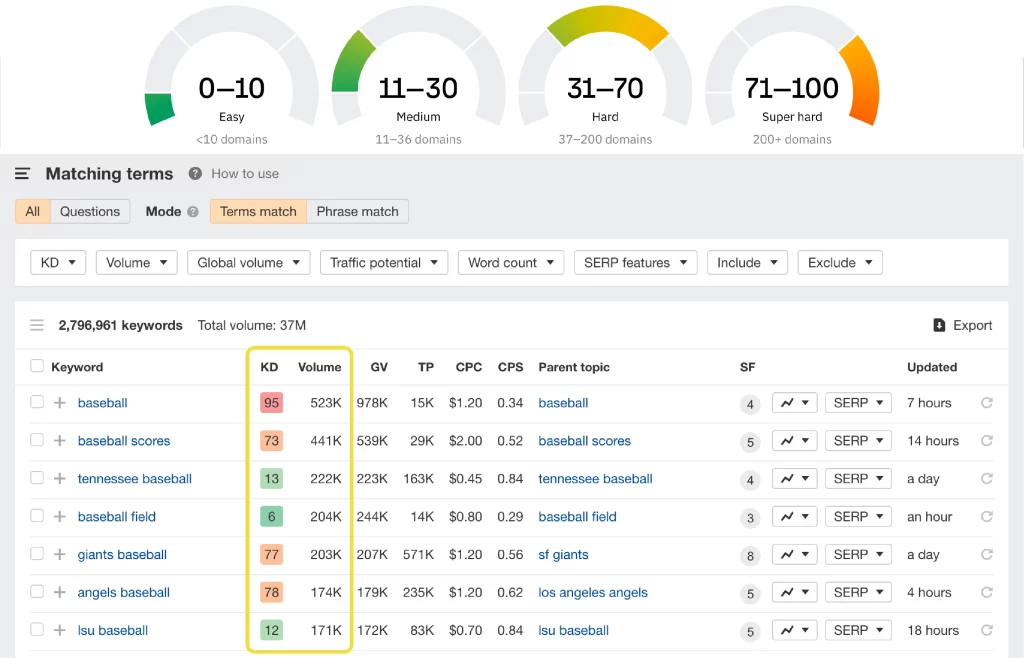Refresh the baseball scores row
The width and height of the screenshot is (1024, 658).
pyautogui.click(x=987, y=441)
